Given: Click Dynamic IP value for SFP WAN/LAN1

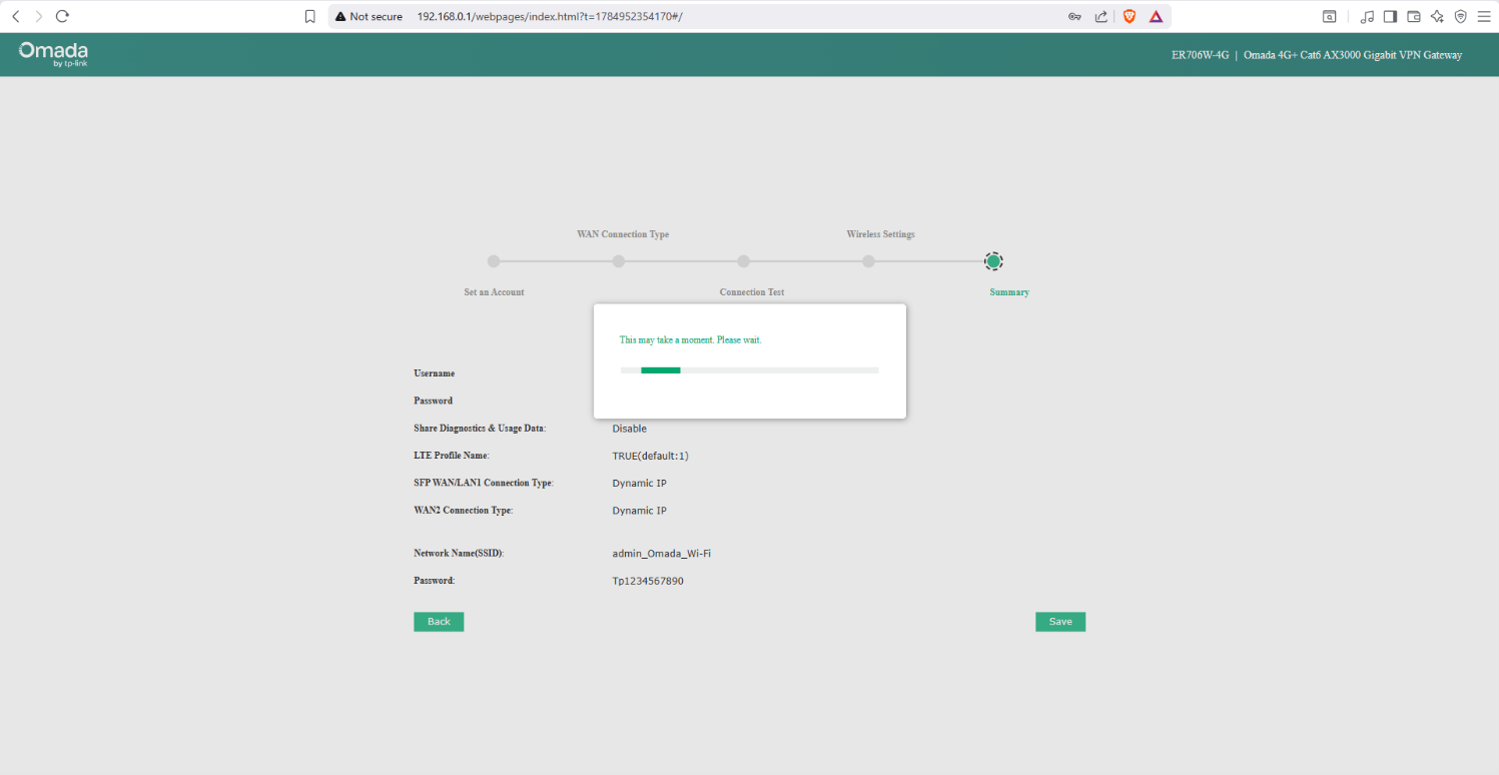Looking at the screenshot, I should (639, 483).
